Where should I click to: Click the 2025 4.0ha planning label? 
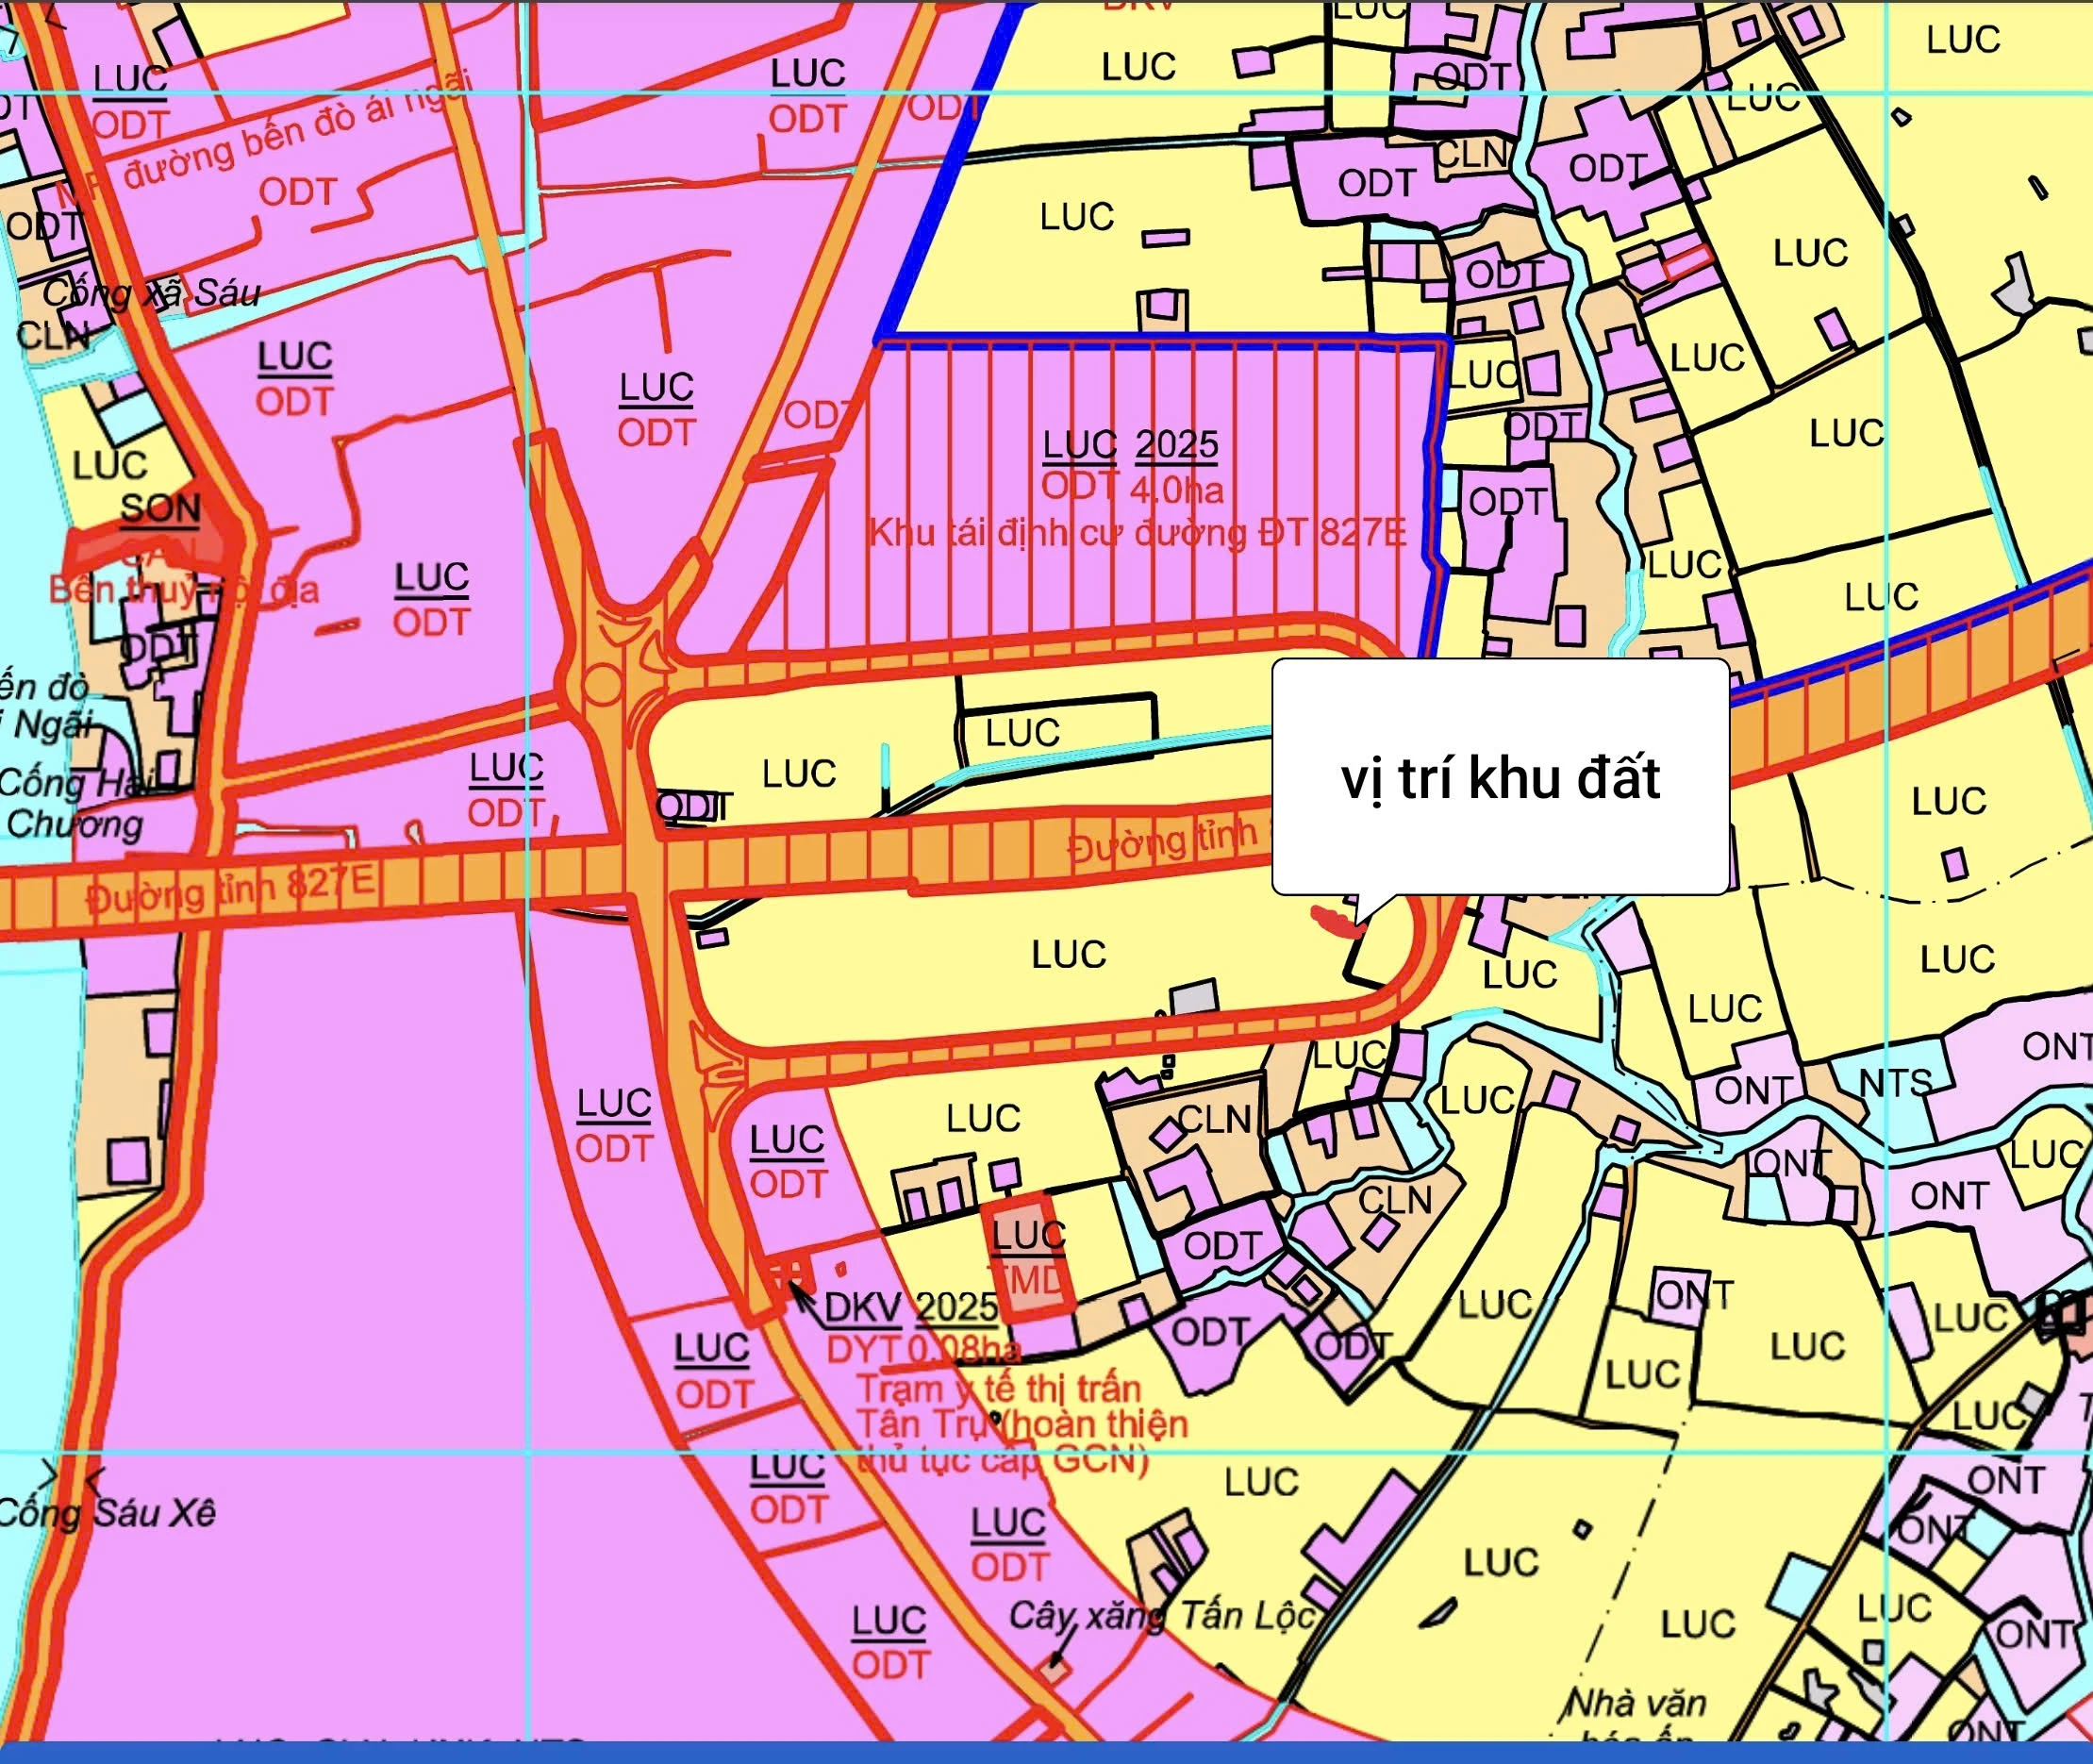[1177, 466]
